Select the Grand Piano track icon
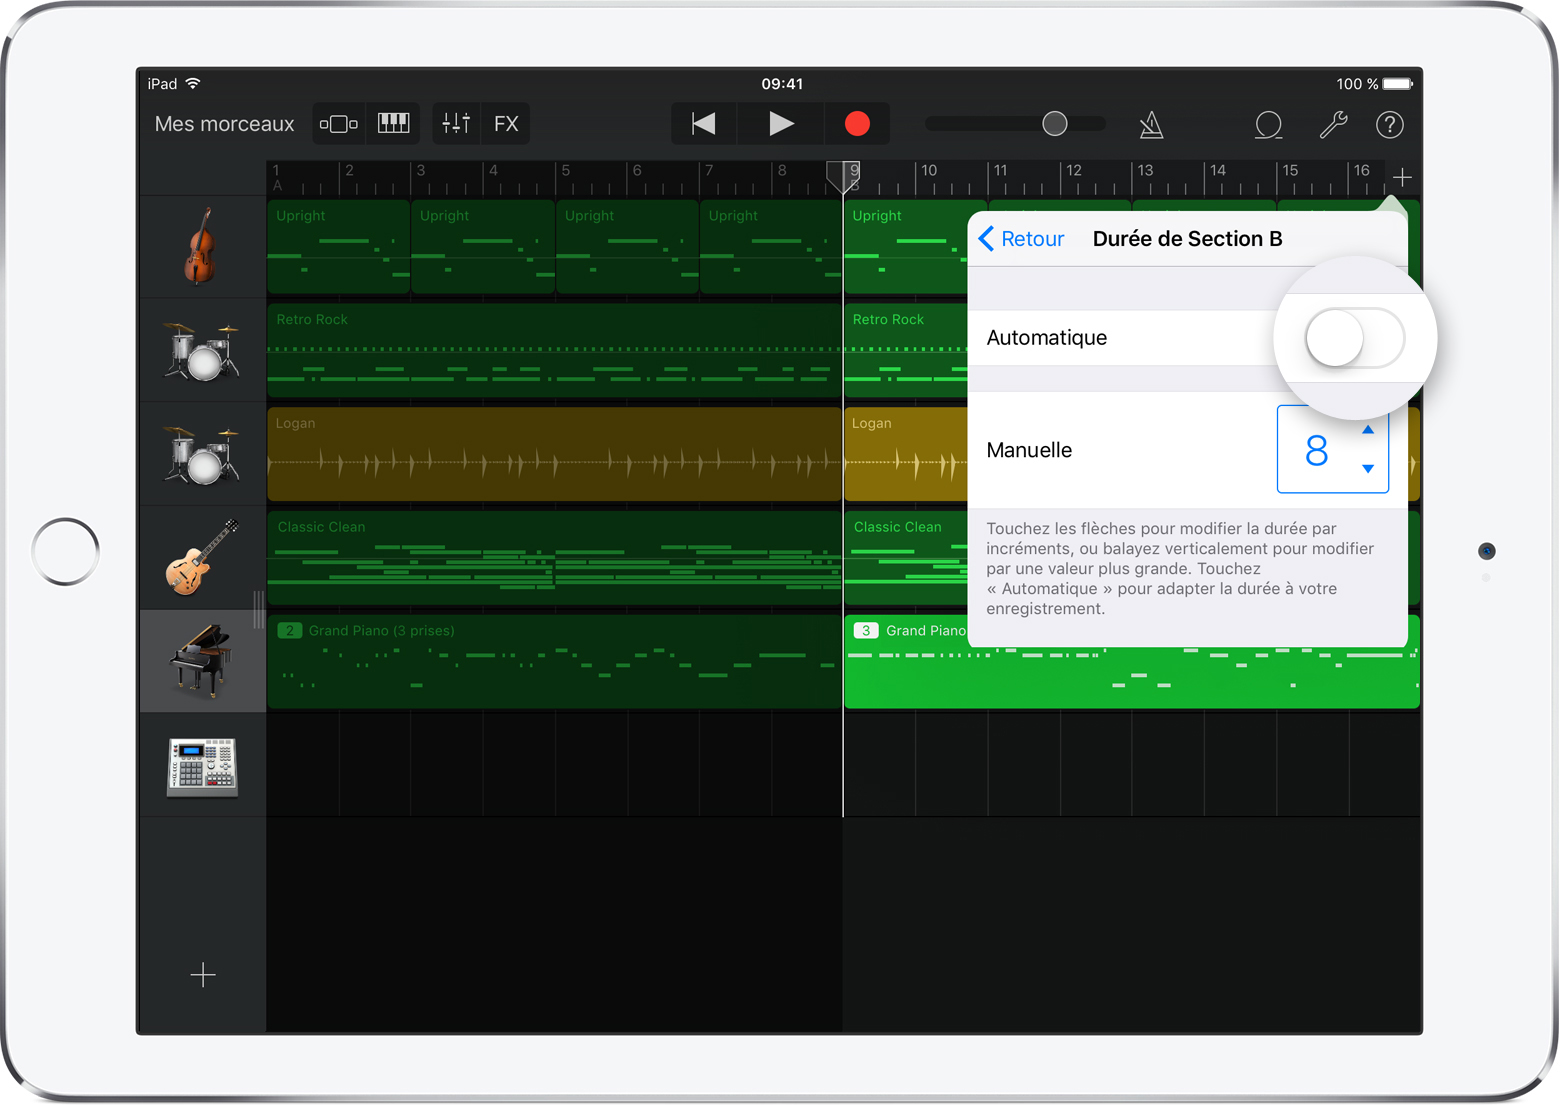Screen dimensions: 1560x1106 click(x=202, y=661)
